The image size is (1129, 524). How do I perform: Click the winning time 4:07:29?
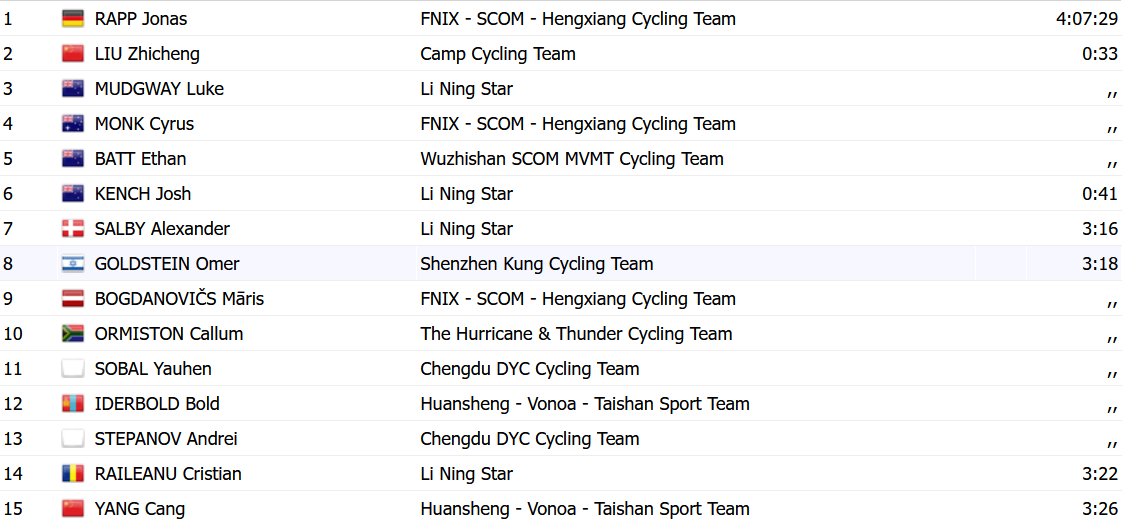1087,19
